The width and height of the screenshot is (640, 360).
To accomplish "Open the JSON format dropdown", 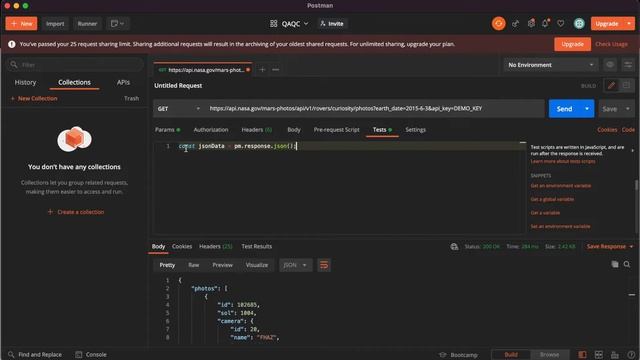I will click(x=295, y=265).
